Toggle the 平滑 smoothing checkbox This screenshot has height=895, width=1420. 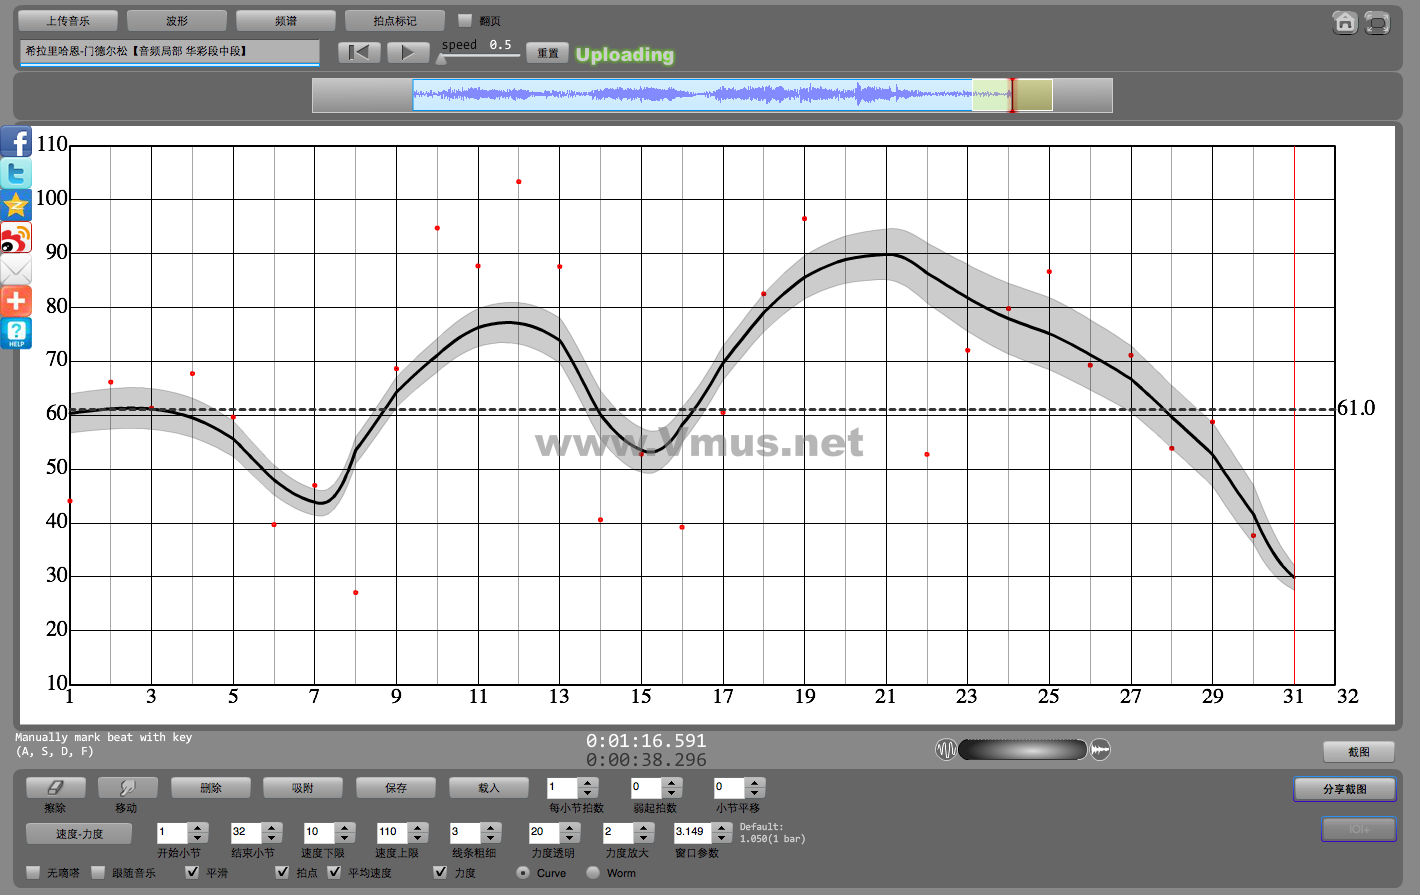[x=192, y=872]
